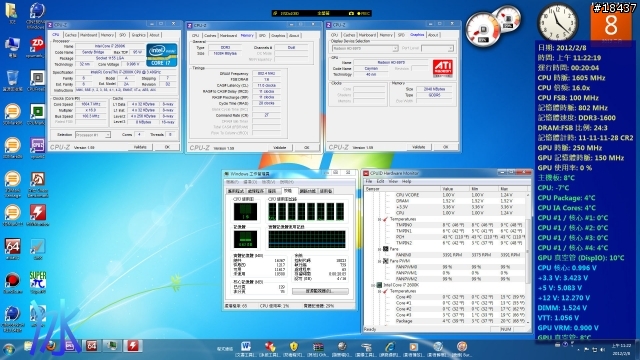Open the 網路功能 tab in Task Manager

pyautogui.click(x=308, y=191)
